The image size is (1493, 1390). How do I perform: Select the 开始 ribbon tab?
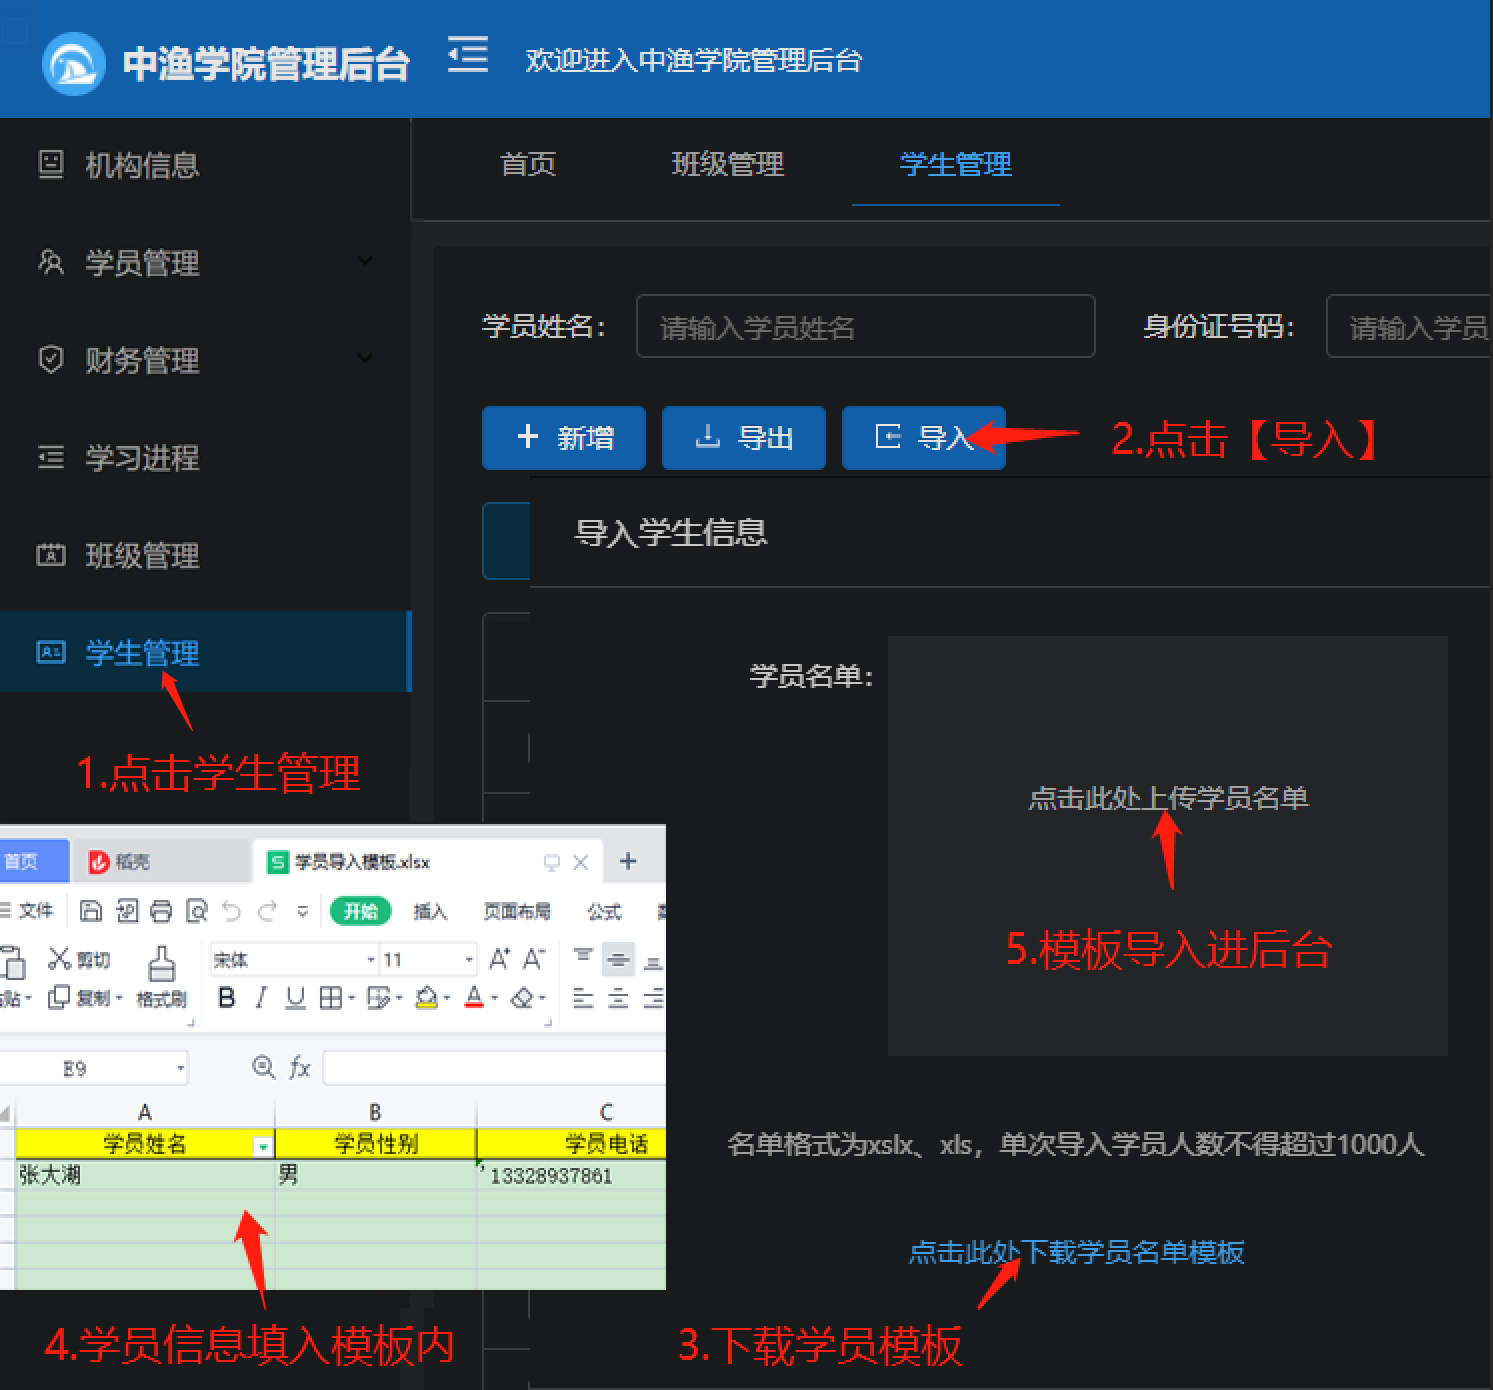pyautogui.click(x=360, y=911)
